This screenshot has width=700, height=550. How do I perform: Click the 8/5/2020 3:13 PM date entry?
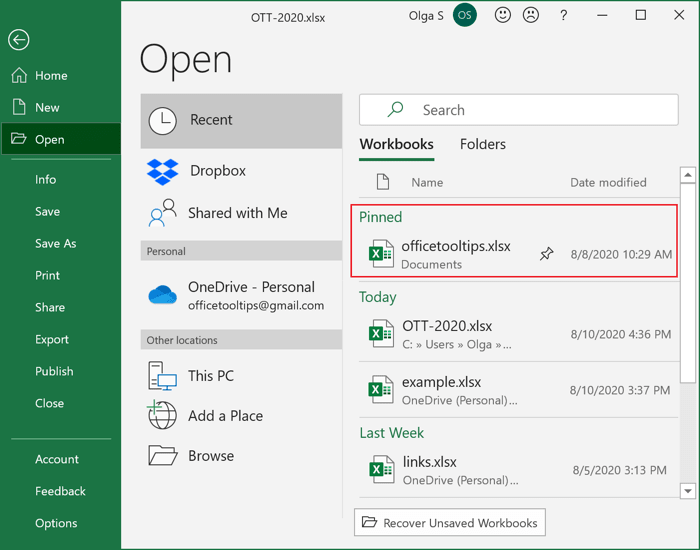[620, 470]
